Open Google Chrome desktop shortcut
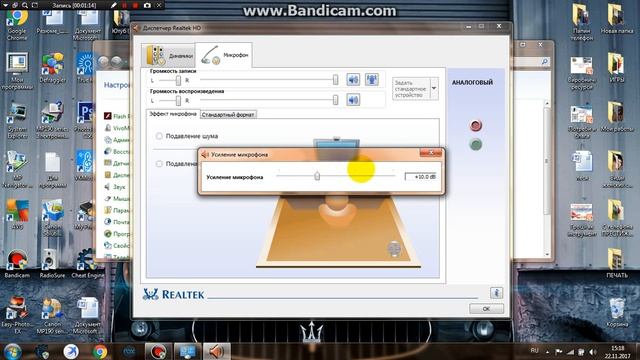Screen dimensions: 640x360 pos(17,24)
